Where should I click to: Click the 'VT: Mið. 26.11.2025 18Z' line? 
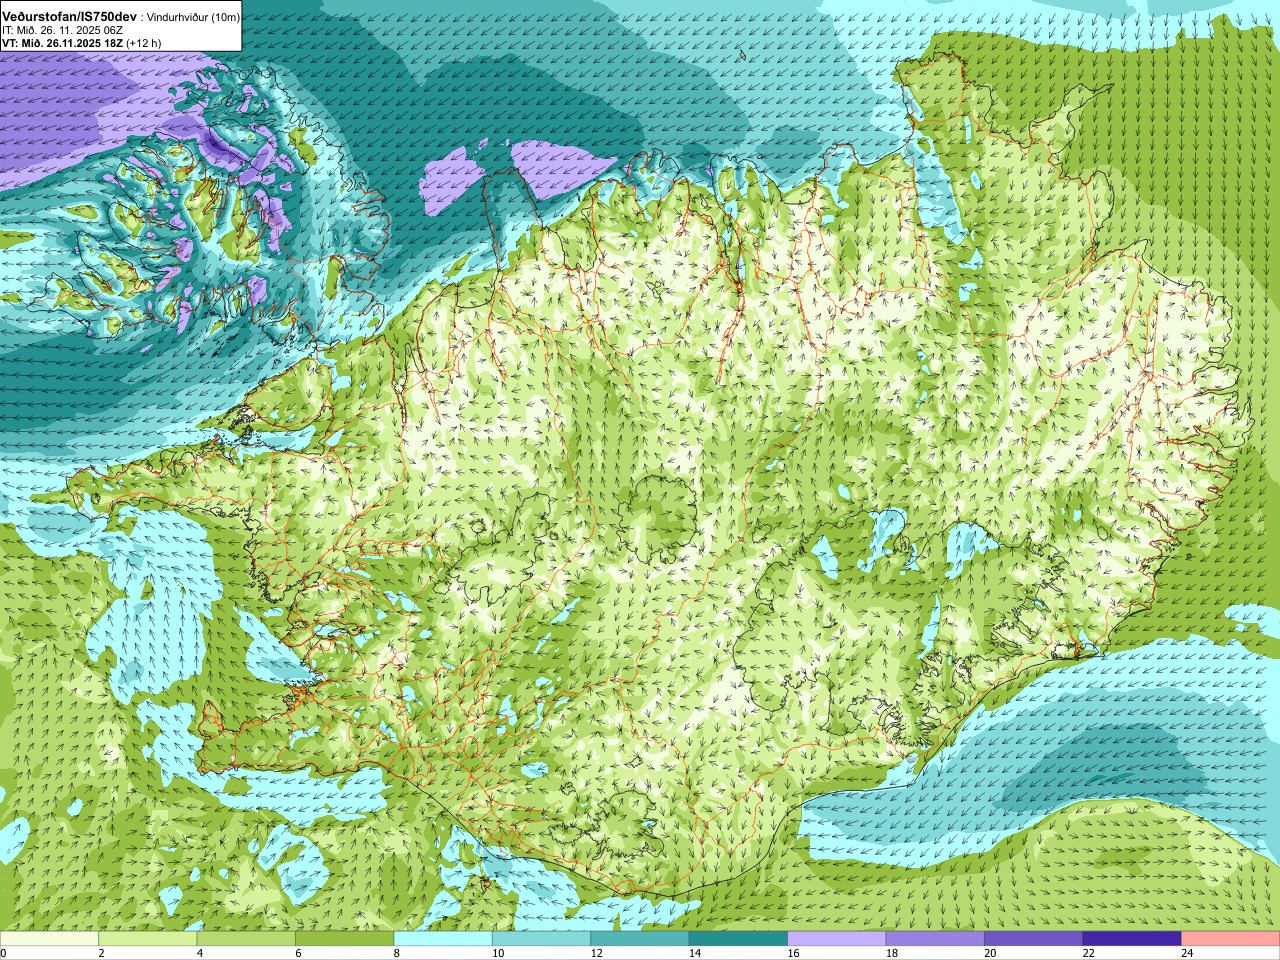62,43
